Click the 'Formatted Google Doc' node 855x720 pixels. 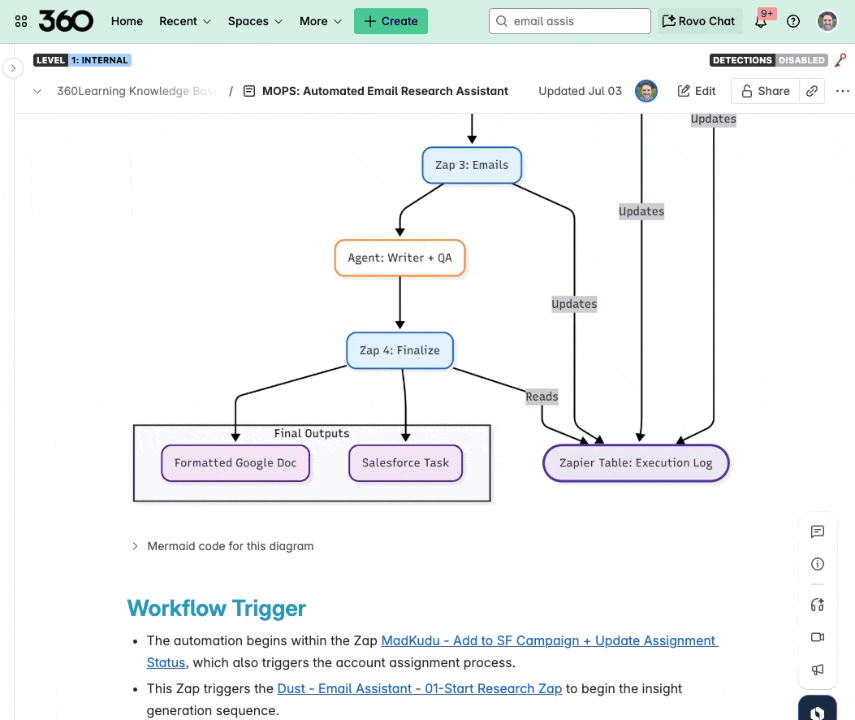click(x=236, y=463)
